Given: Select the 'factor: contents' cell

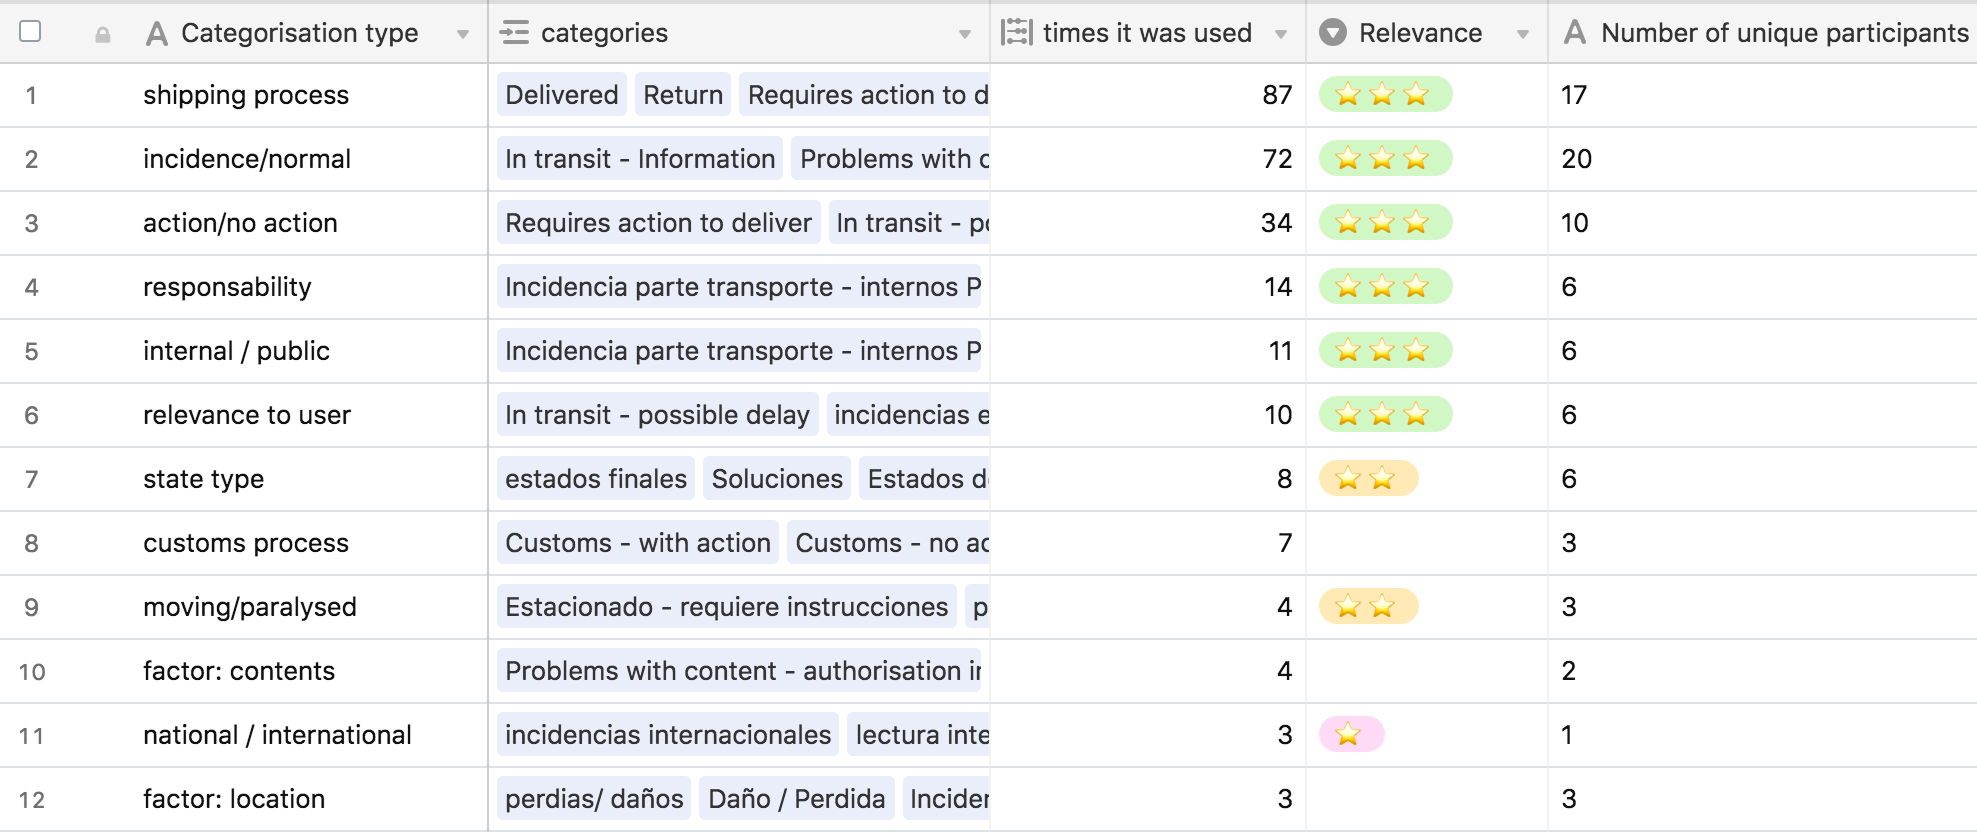Looking at the screenshot, I should point(311,671).
